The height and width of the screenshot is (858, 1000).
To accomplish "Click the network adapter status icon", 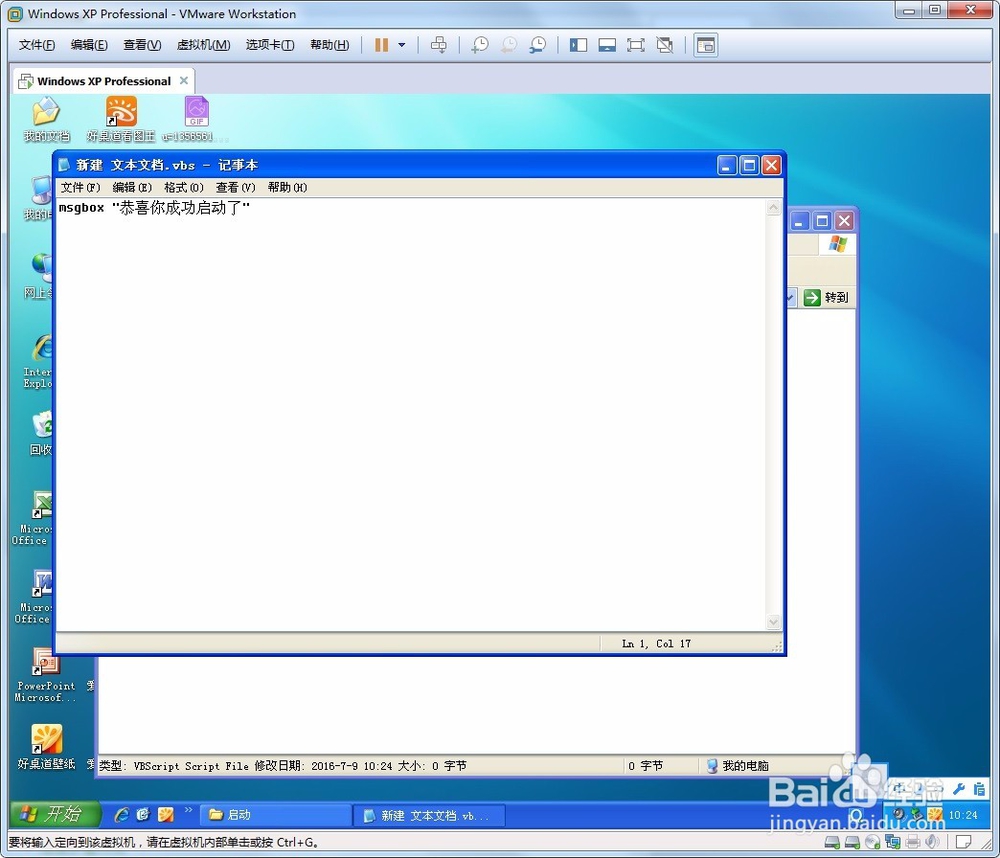I will 893,842.
